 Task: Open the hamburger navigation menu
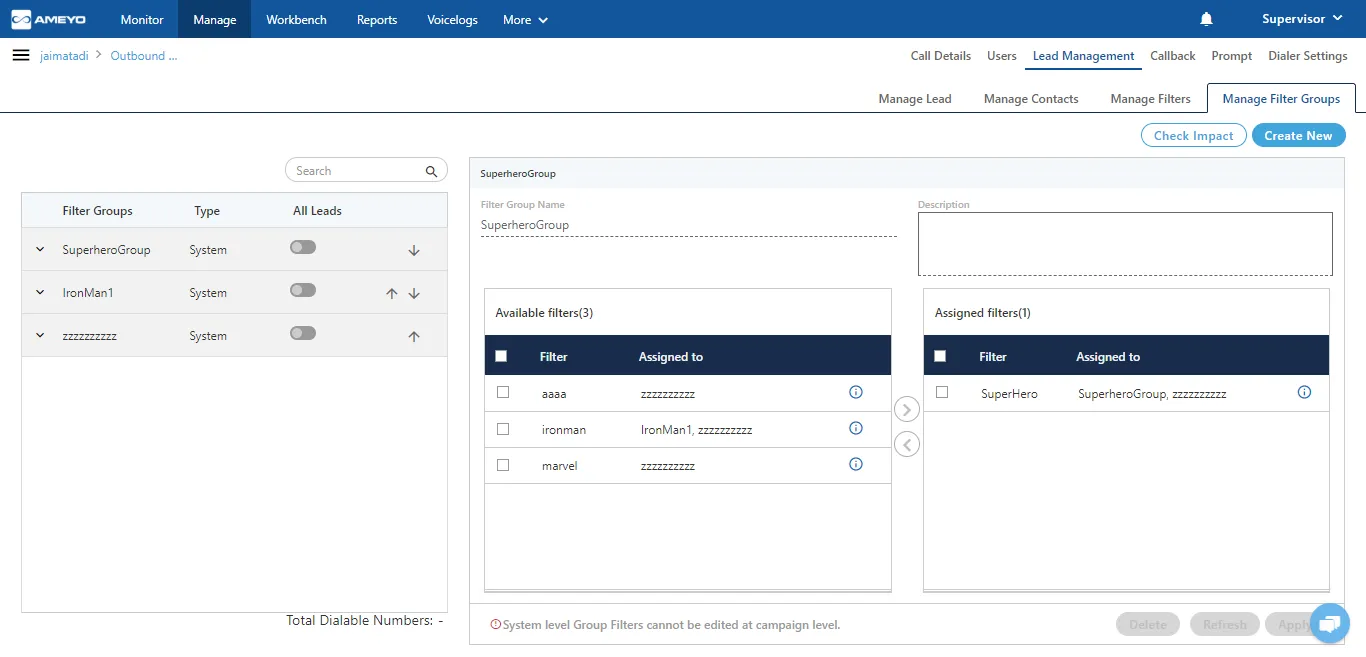click(x=21, y=56)
